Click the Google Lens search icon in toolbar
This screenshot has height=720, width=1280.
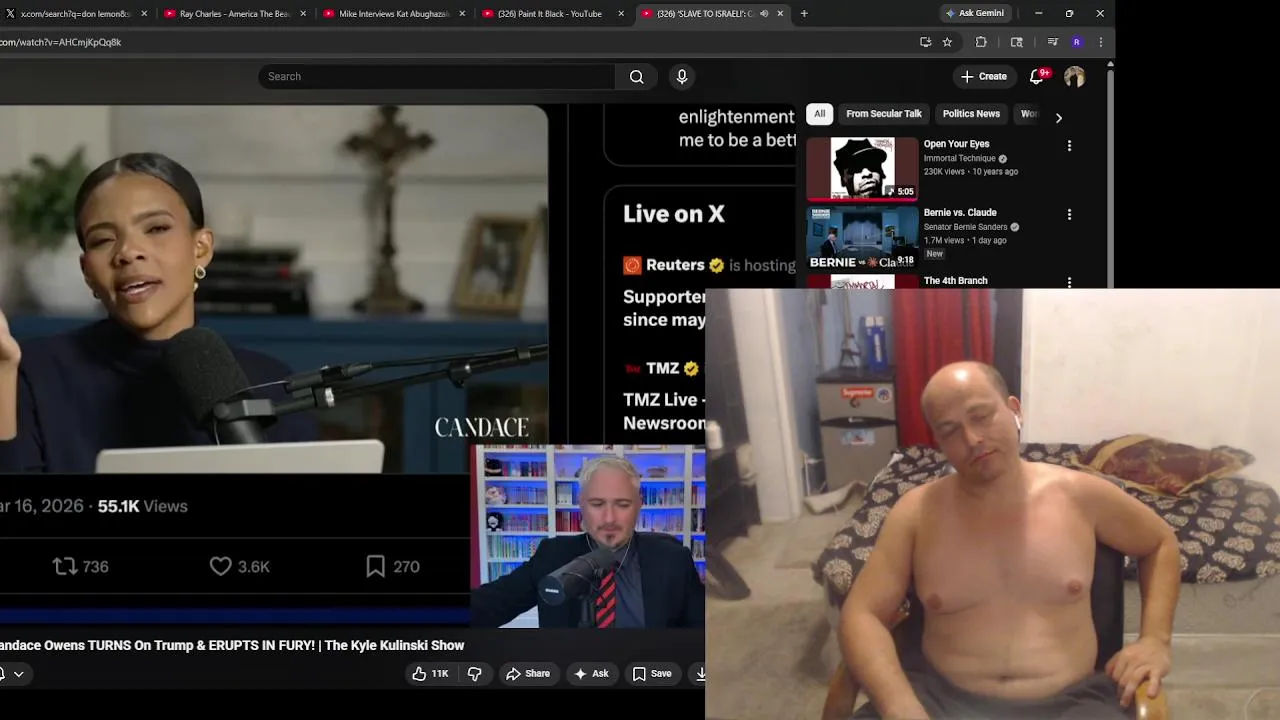1017,42
